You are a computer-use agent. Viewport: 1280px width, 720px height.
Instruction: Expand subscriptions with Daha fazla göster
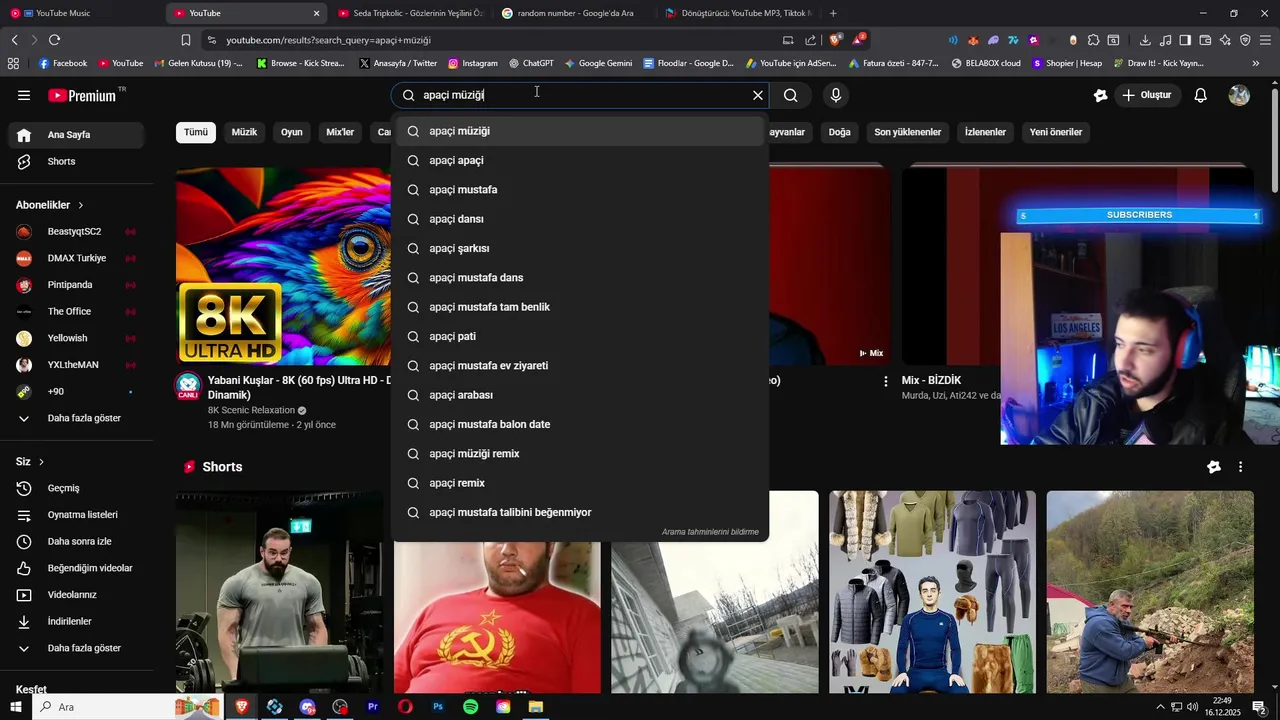click(x=76, y=418)
